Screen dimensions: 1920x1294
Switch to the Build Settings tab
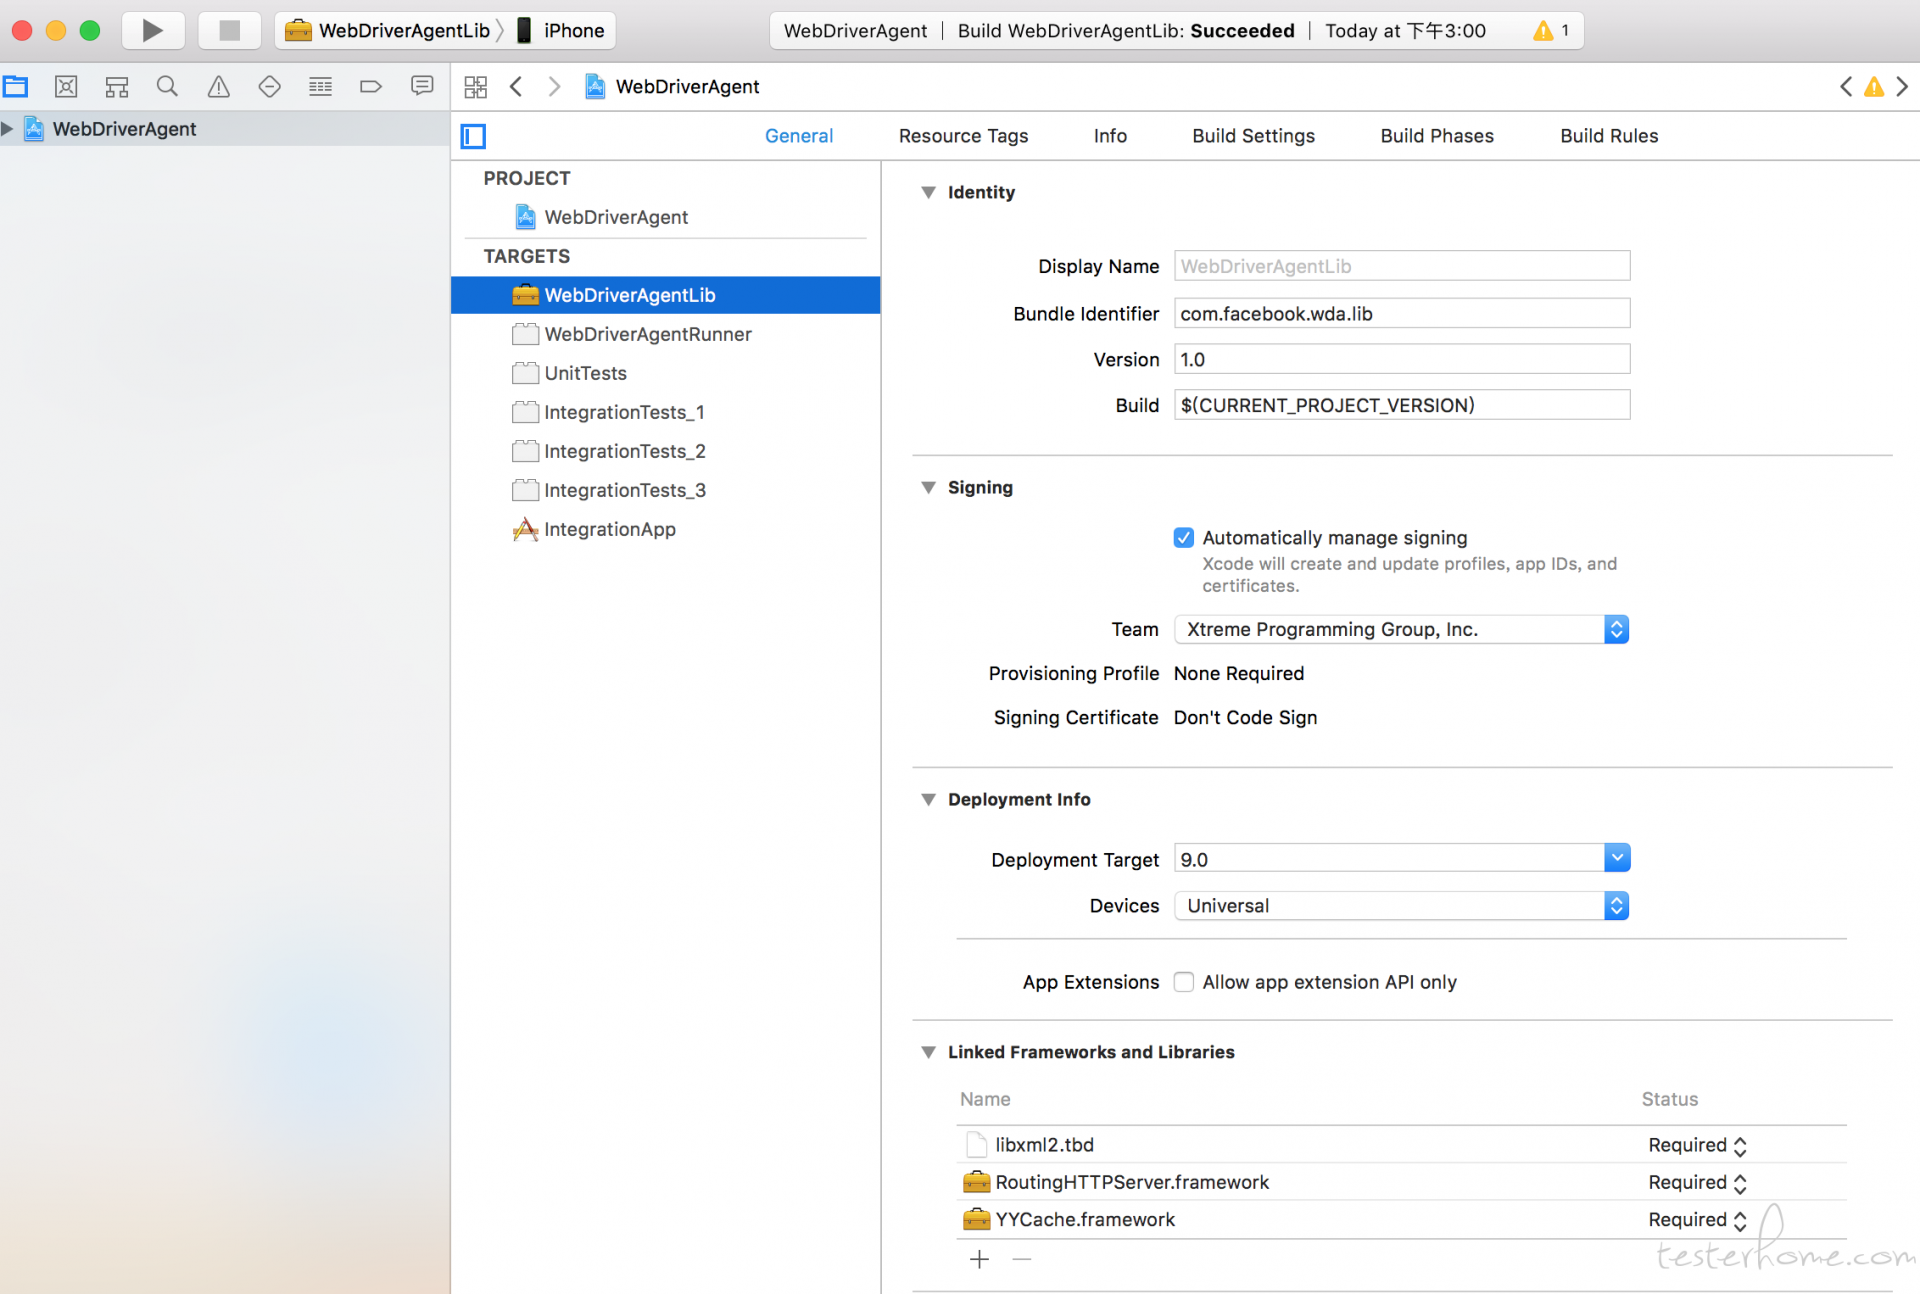(1253, 136)
